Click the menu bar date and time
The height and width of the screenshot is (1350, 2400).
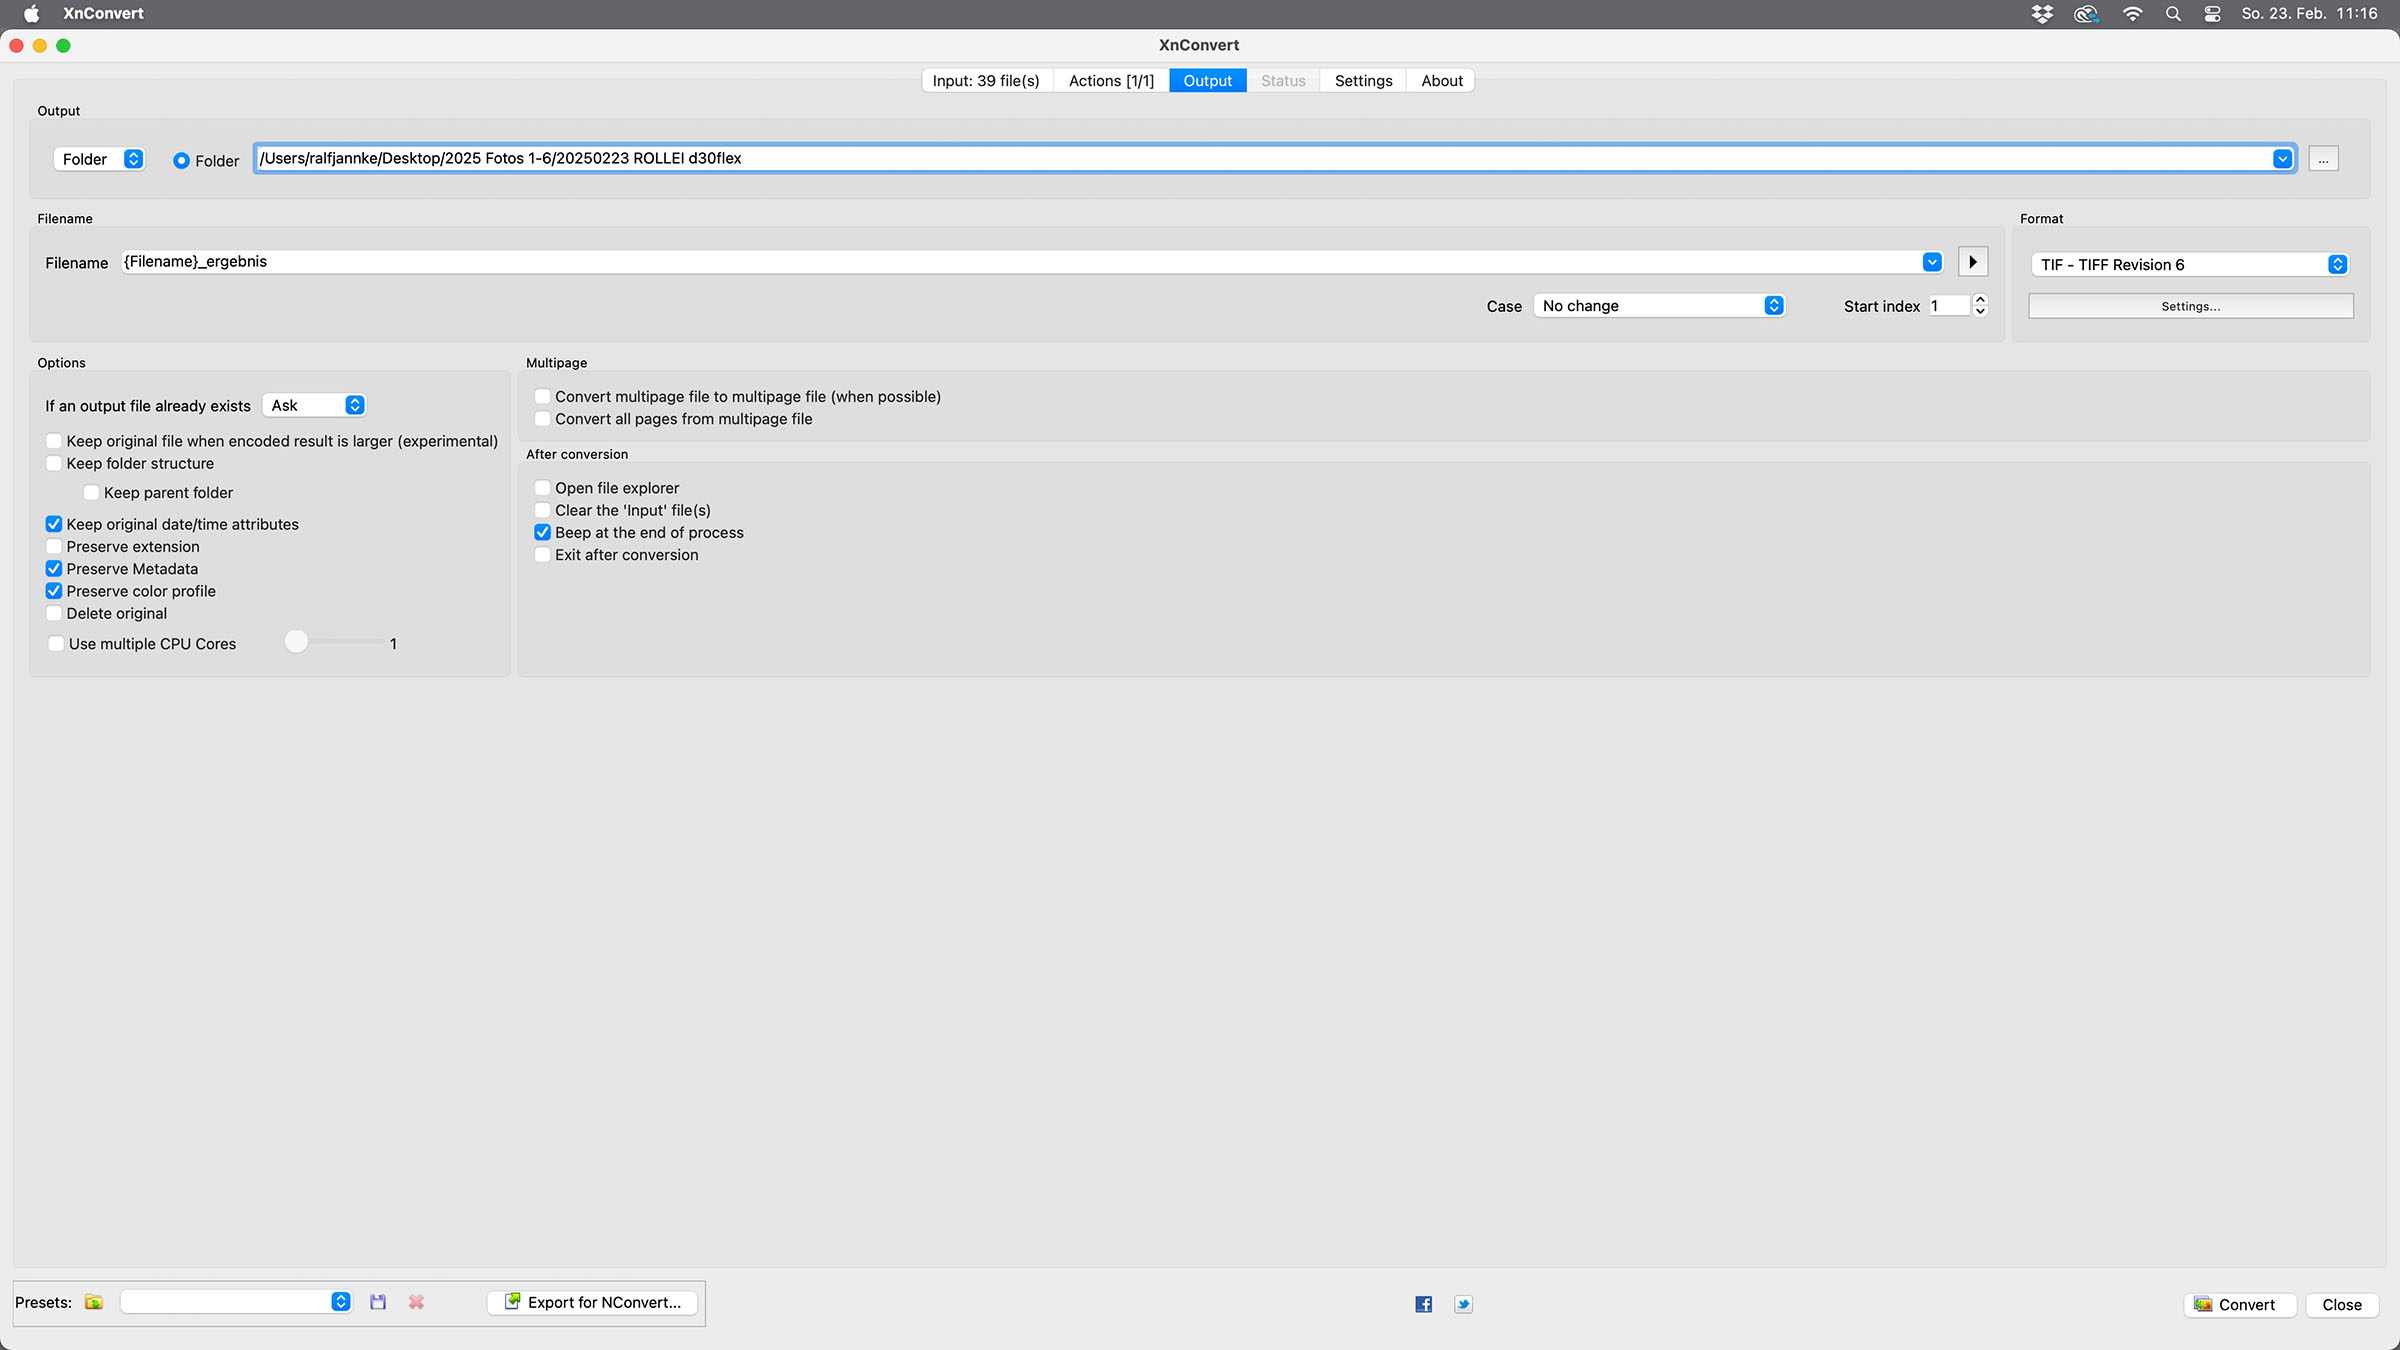tap(2309, 14)
